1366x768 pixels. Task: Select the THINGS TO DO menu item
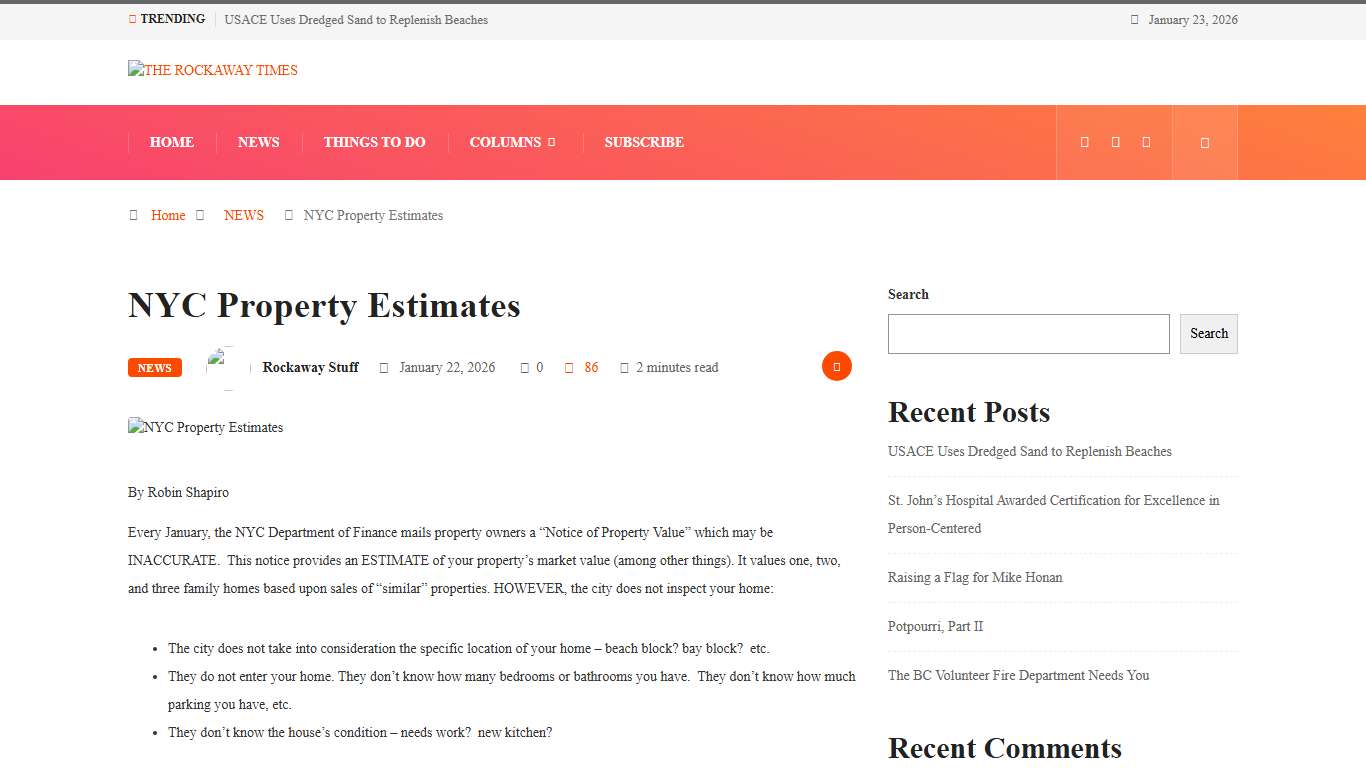point(374,142)
